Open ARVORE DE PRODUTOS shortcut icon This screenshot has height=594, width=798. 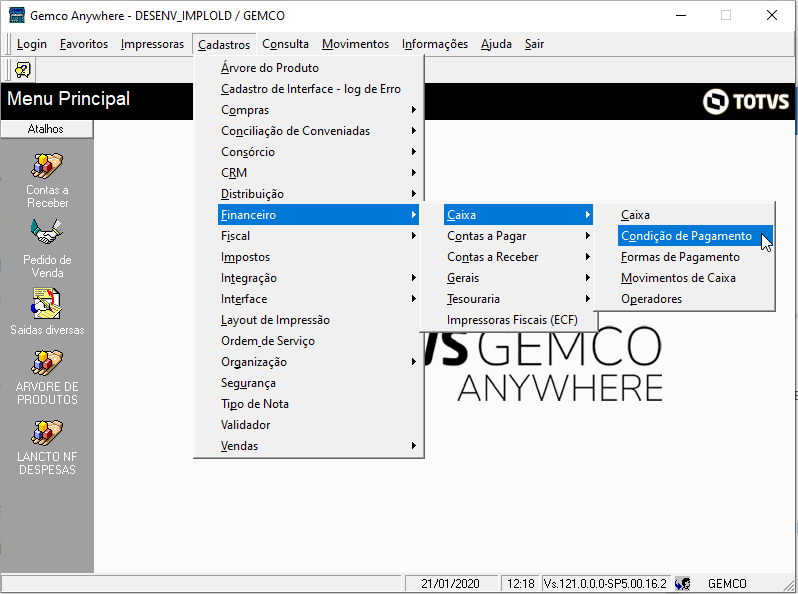pyautogui.click(x=47, y=362)
